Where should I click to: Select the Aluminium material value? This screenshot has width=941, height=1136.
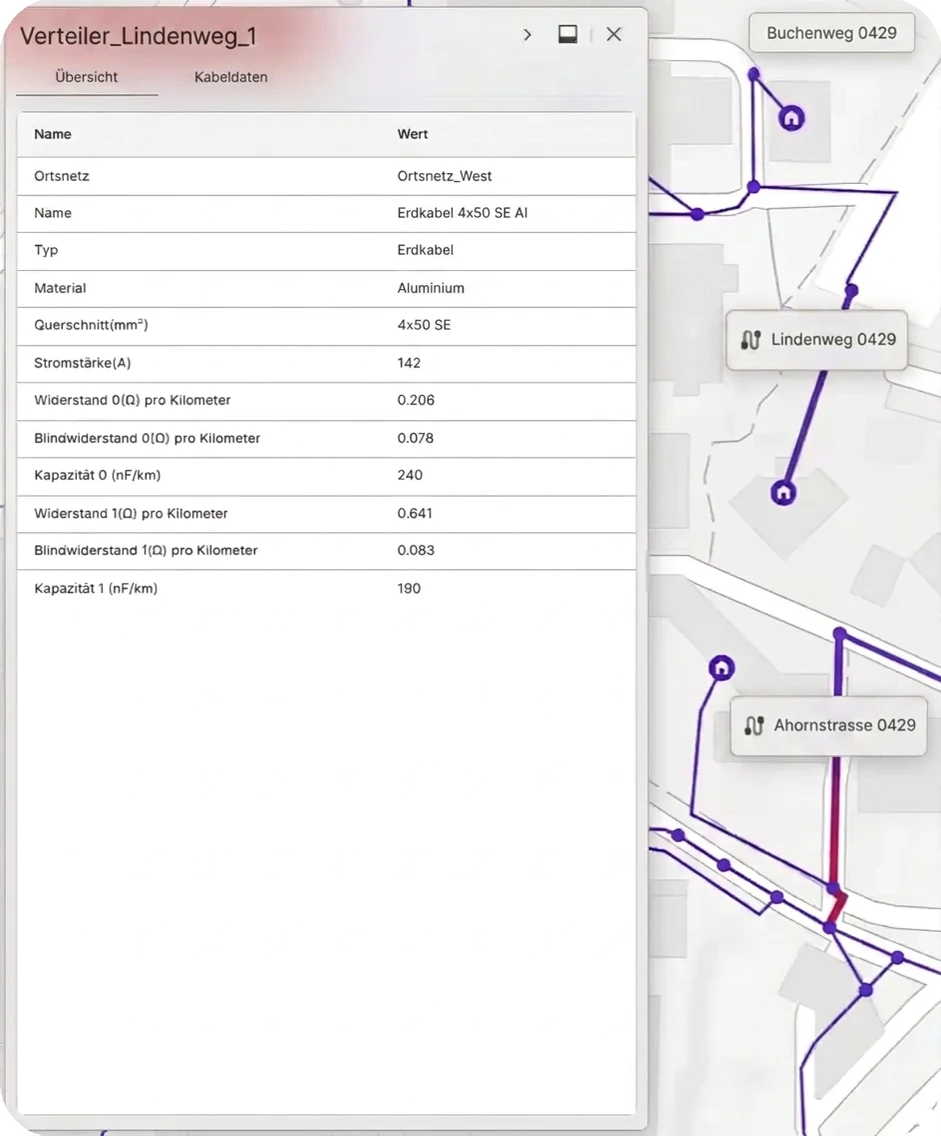(430, 288)
